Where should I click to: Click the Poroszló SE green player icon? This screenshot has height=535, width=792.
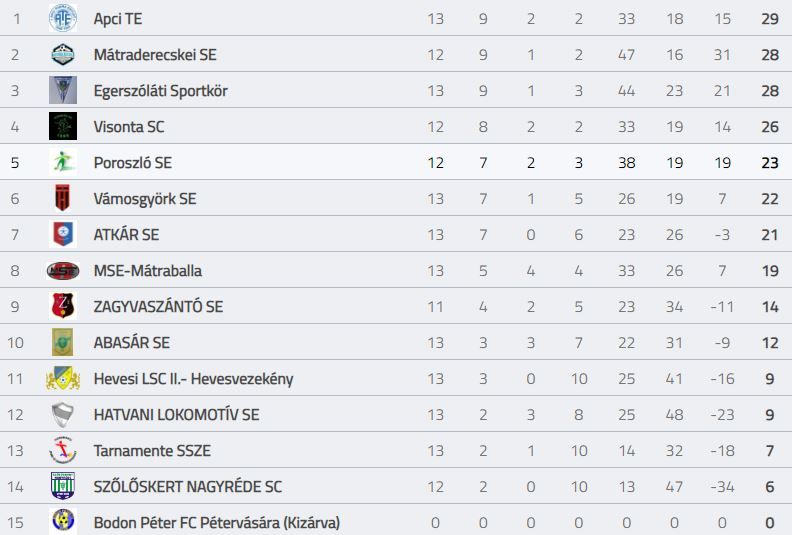tap(63, 162)
